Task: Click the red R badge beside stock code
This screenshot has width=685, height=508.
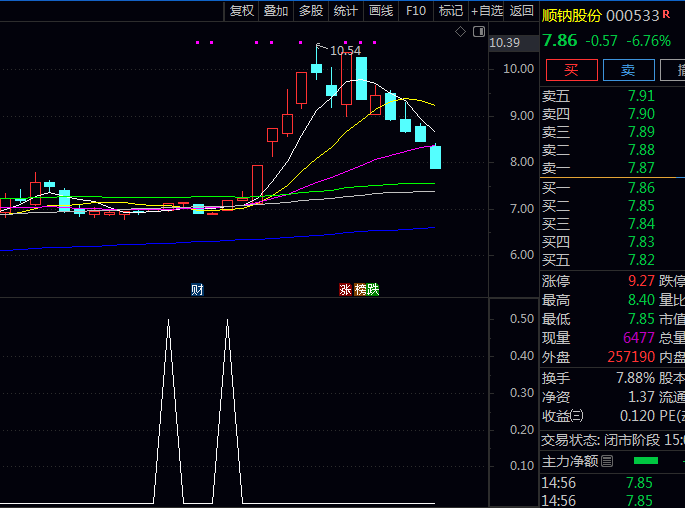Action: pos(667,15)
